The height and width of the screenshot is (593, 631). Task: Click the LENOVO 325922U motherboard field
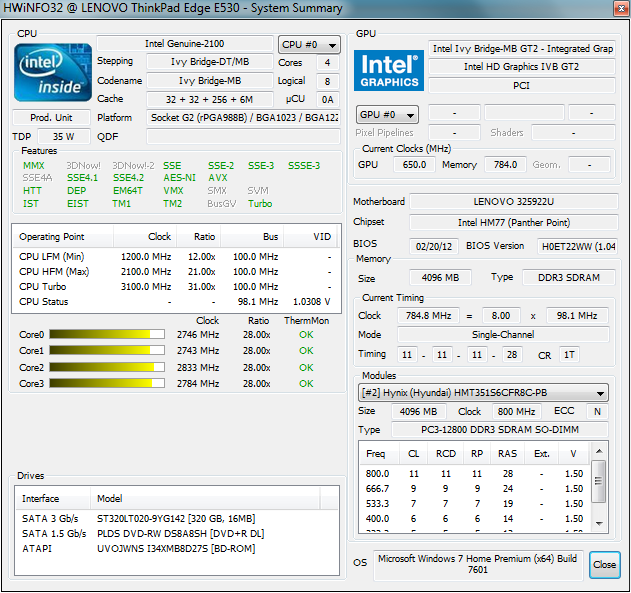pyautogui.click(x=512, y=201)
